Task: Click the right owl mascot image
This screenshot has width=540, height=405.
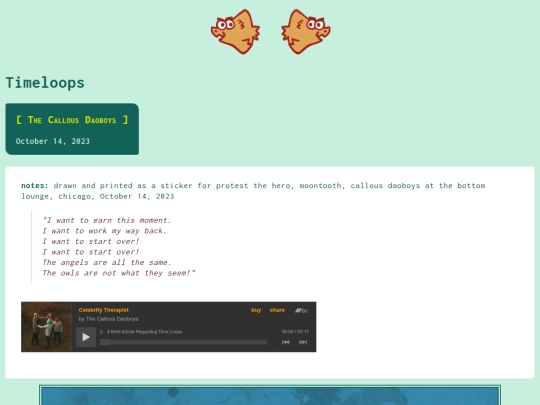Action: tap(305, 32)
